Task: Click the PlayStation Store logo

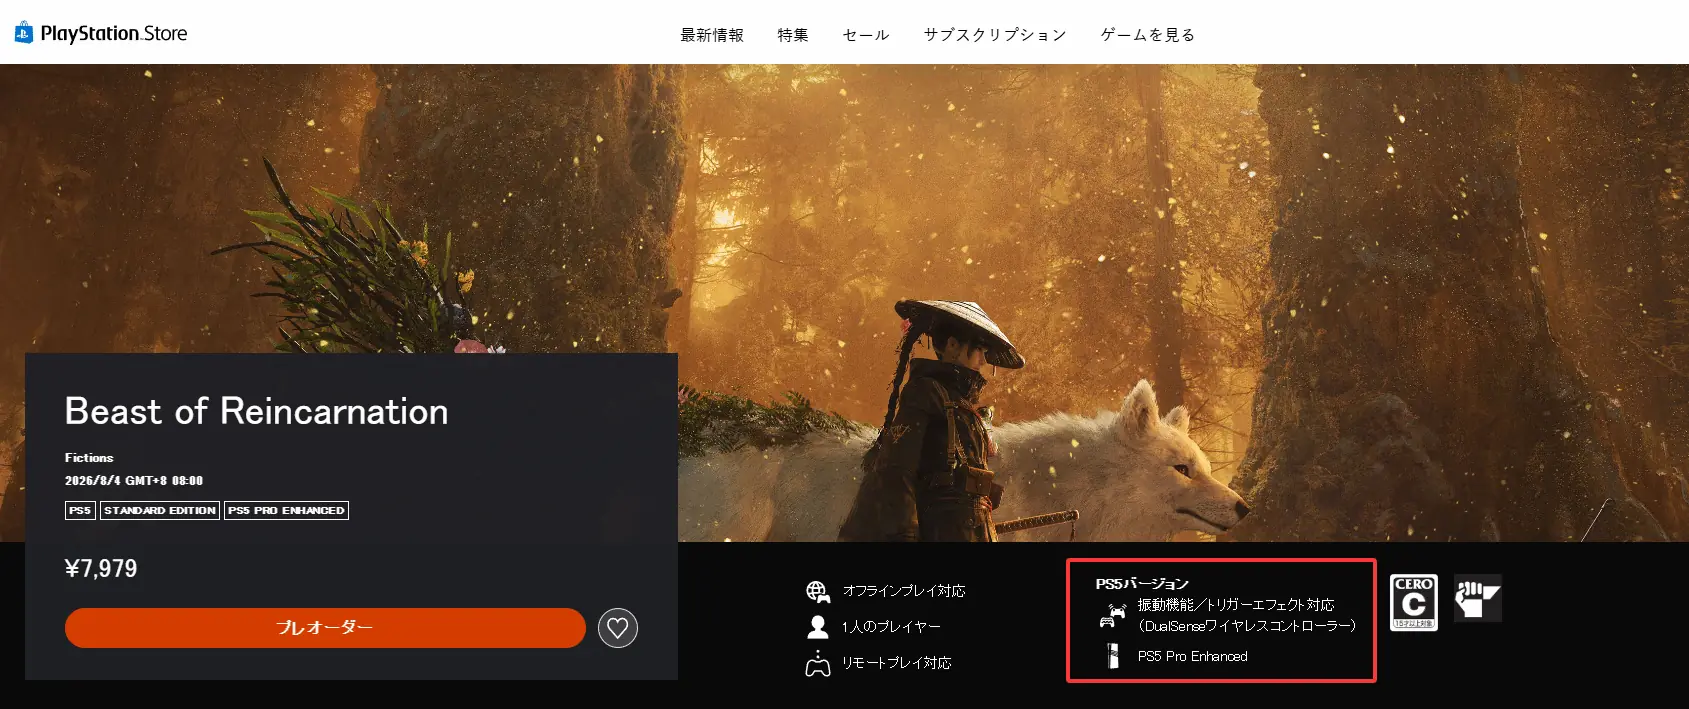Action: point(101,33)
